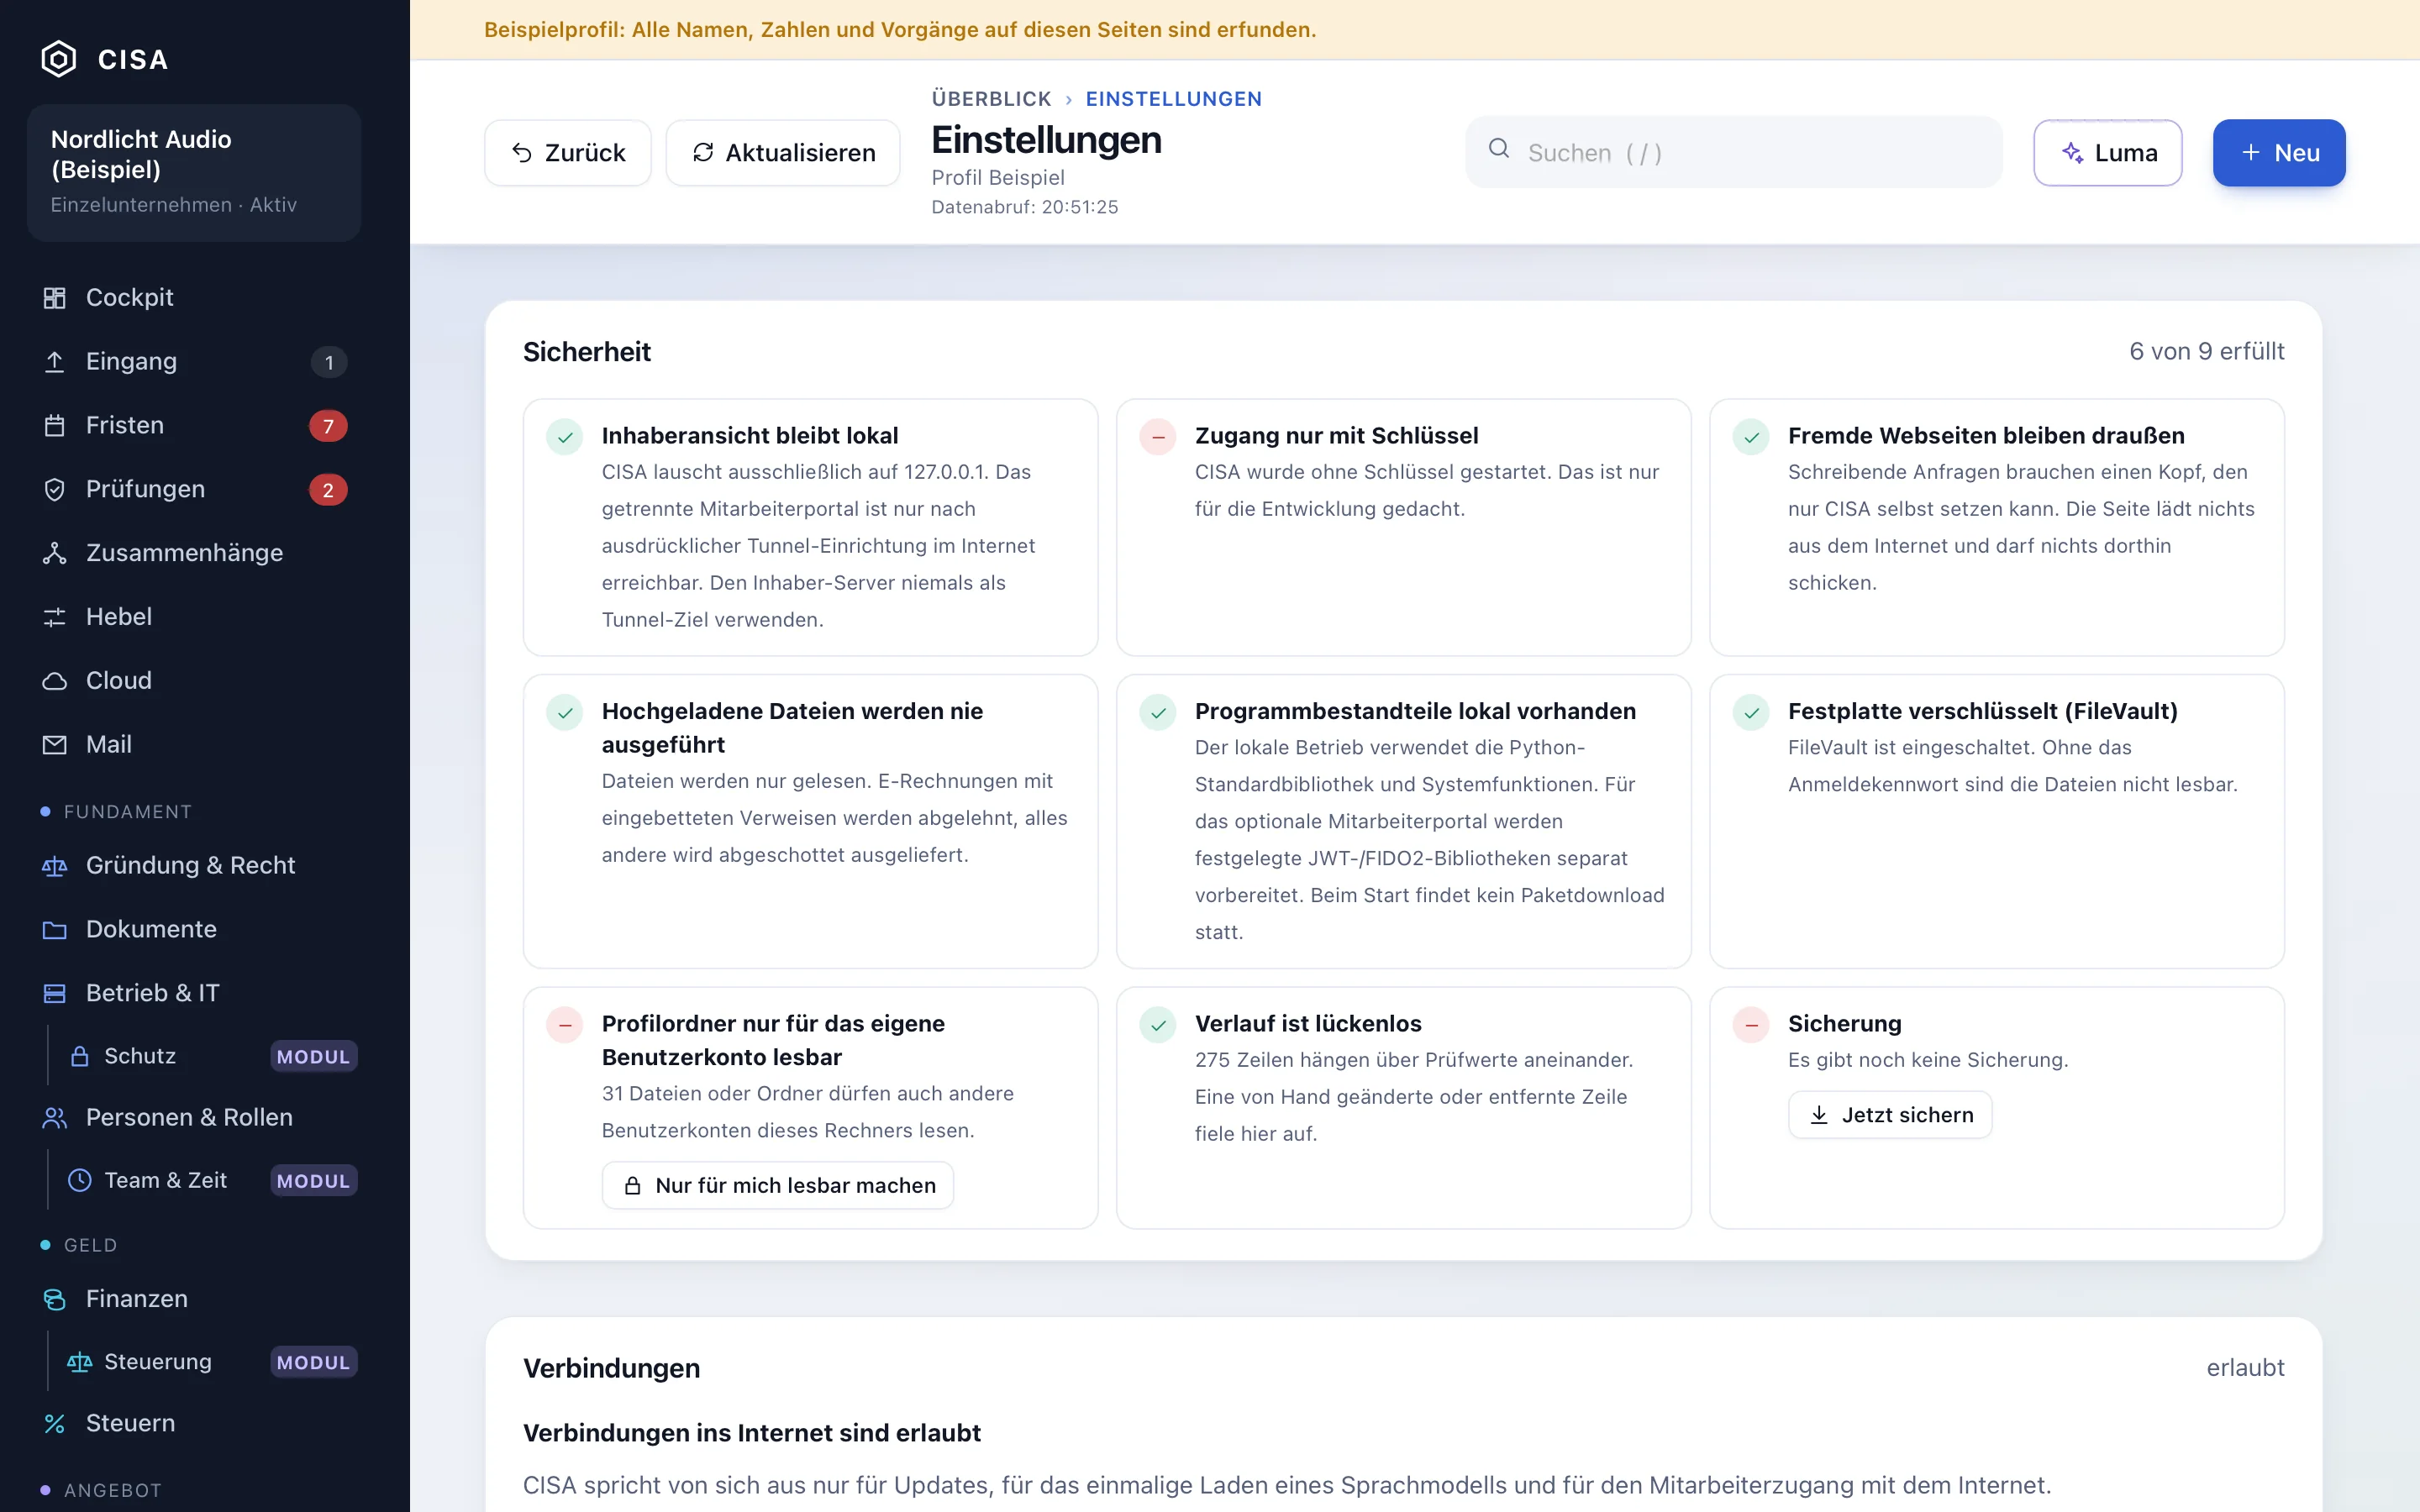The height and width of the screenshot is (1512, 2420).
Task: Open the Cockpit dashboard icon
Action: tap(54, 298)
